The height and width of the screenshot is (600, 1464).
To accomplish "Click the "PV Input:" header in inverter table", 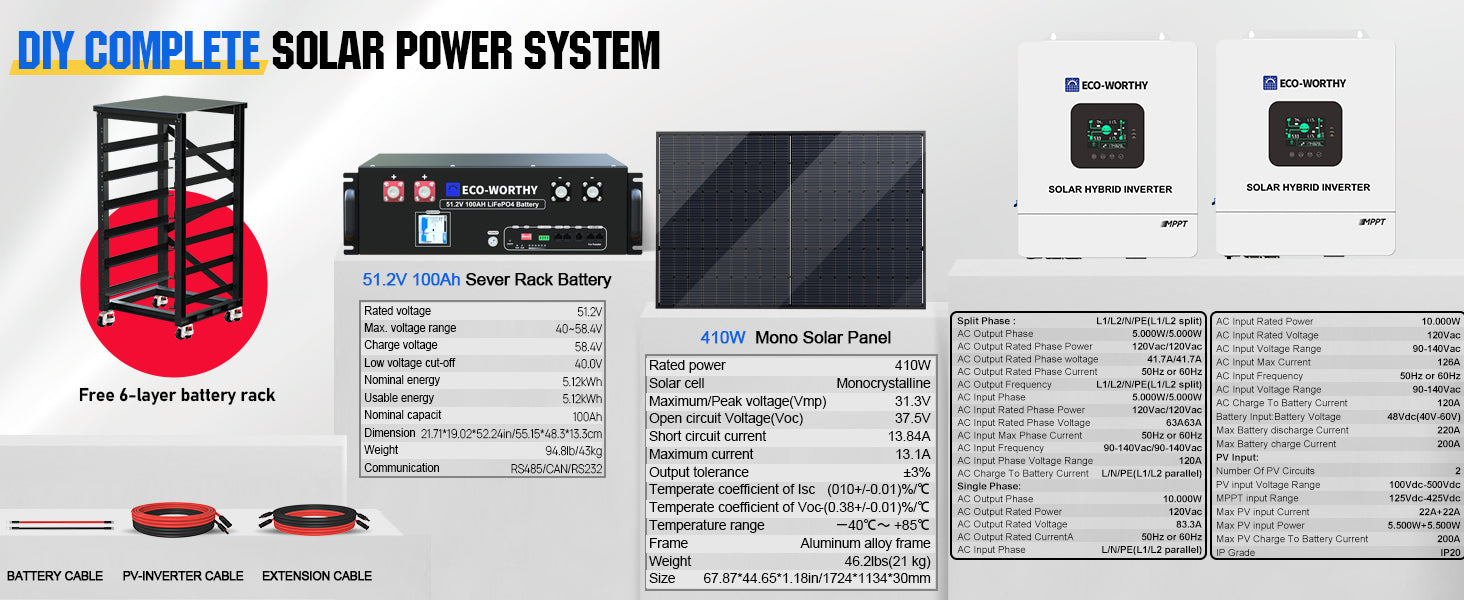I will [1239, 457].
